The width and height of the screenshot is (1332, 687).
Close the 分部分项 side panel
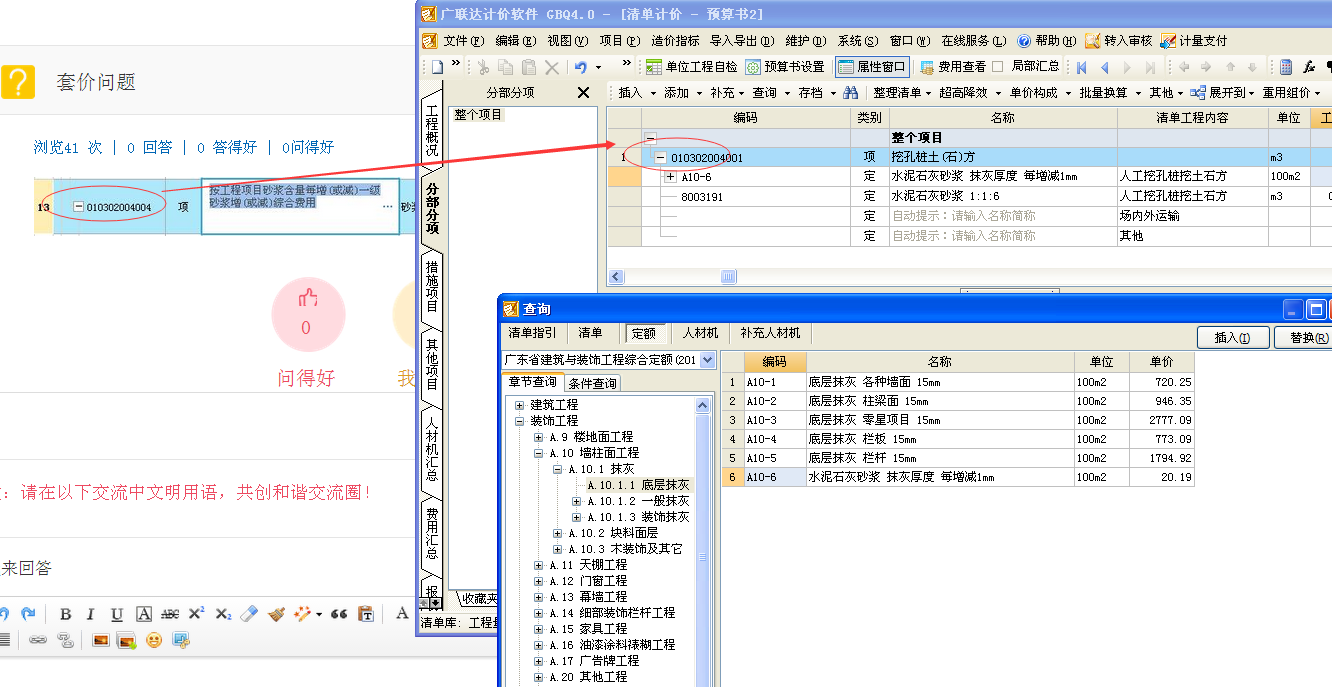point(584,93)
